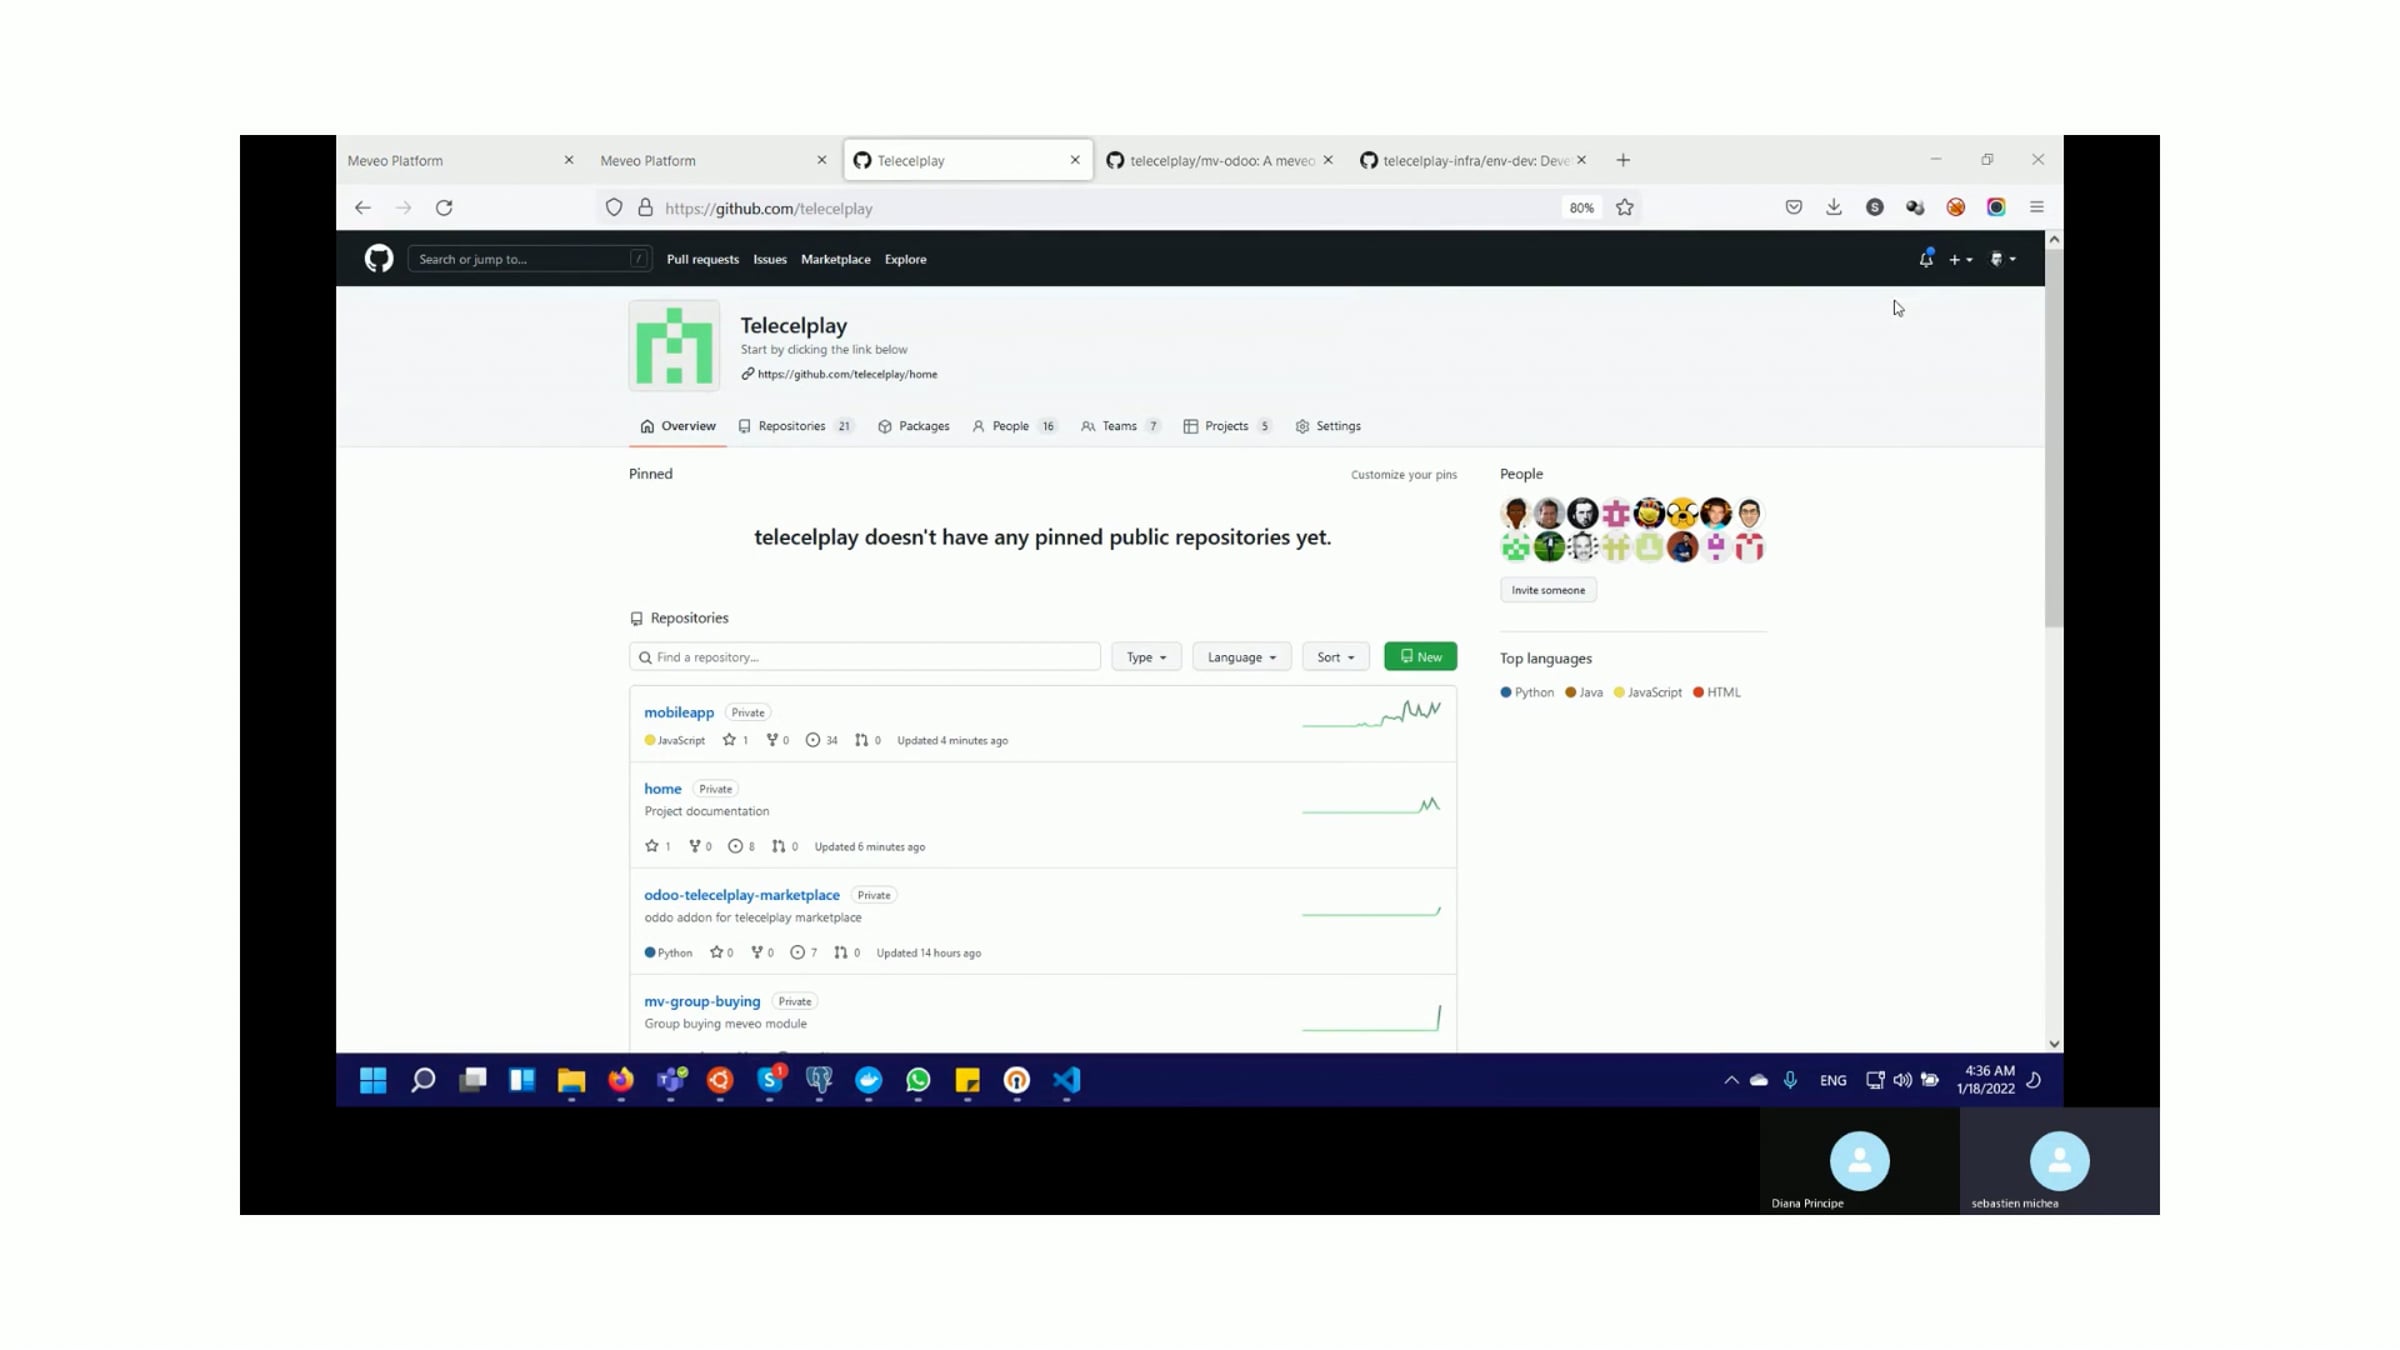Go to Issues in GitHub header
This screenshot has width=2400, height=1350.
click(770, 259)
